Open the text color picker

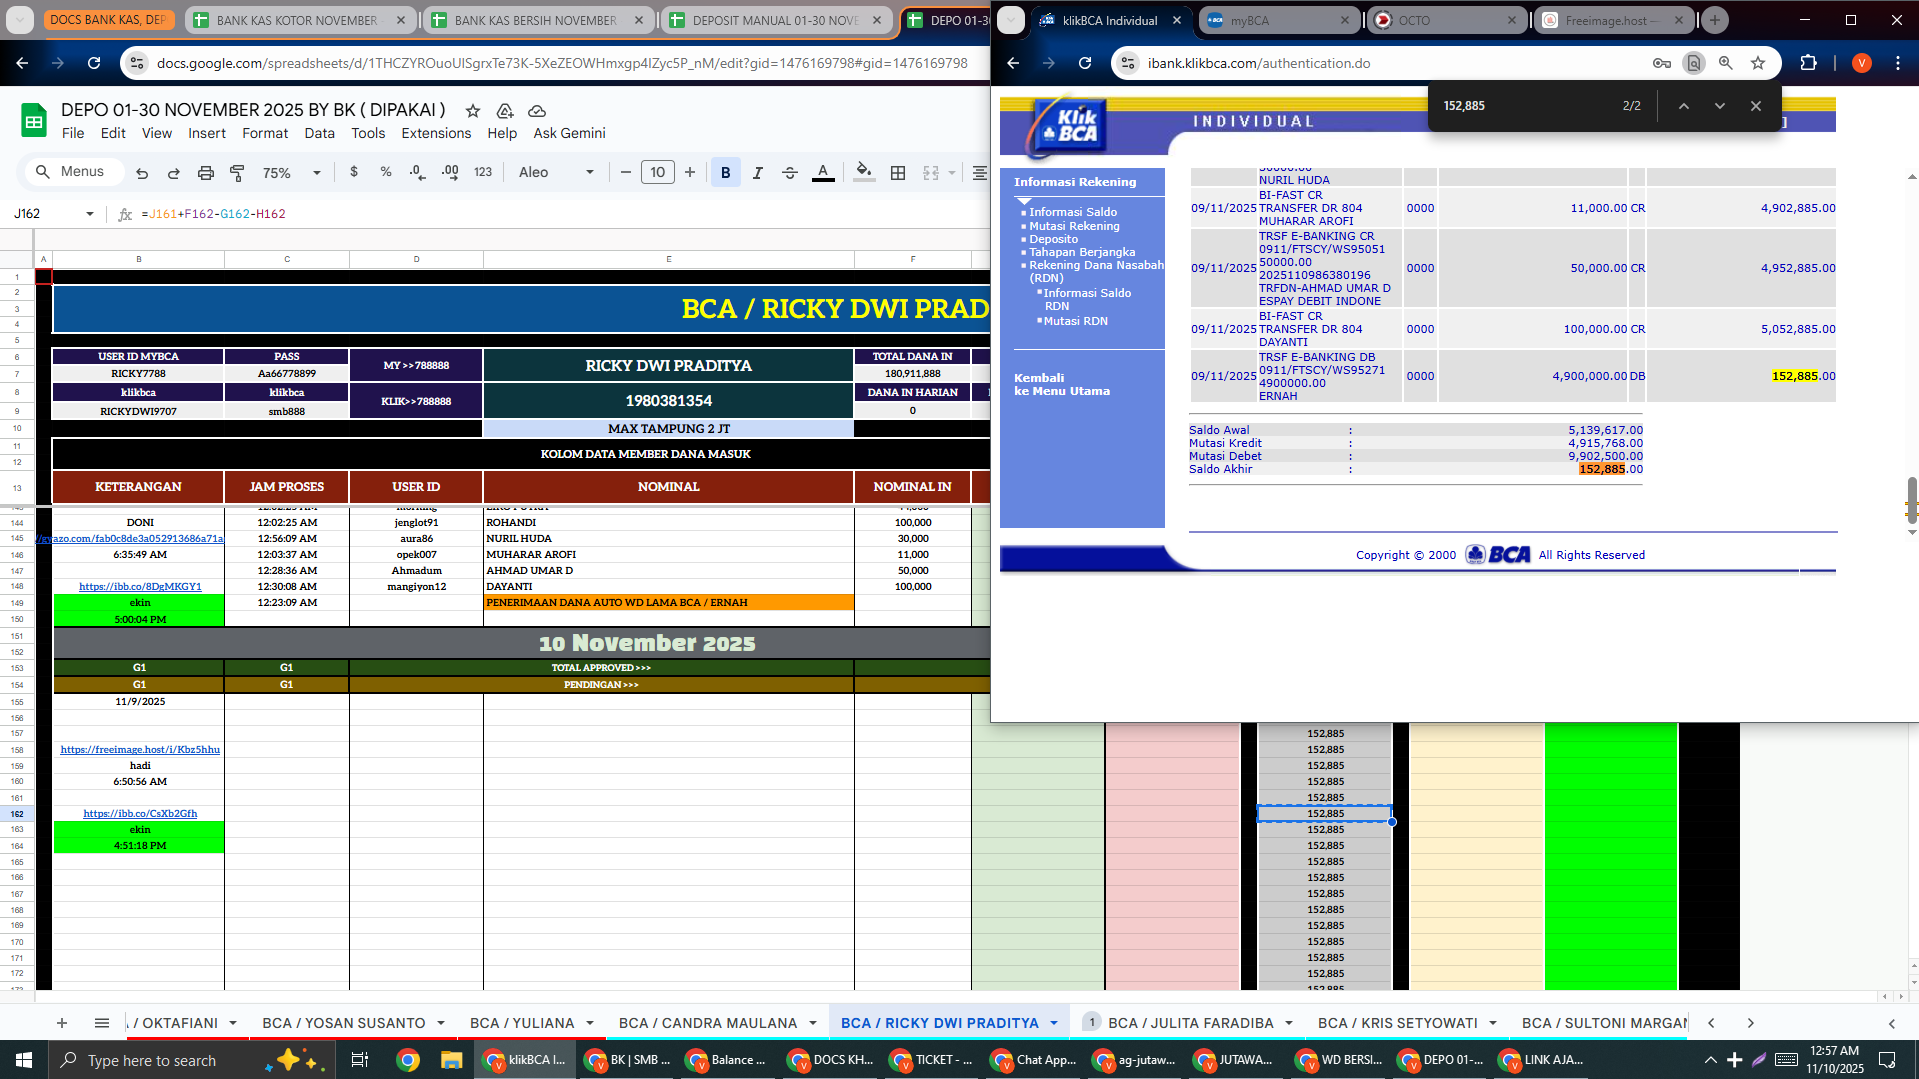[823, 172]
